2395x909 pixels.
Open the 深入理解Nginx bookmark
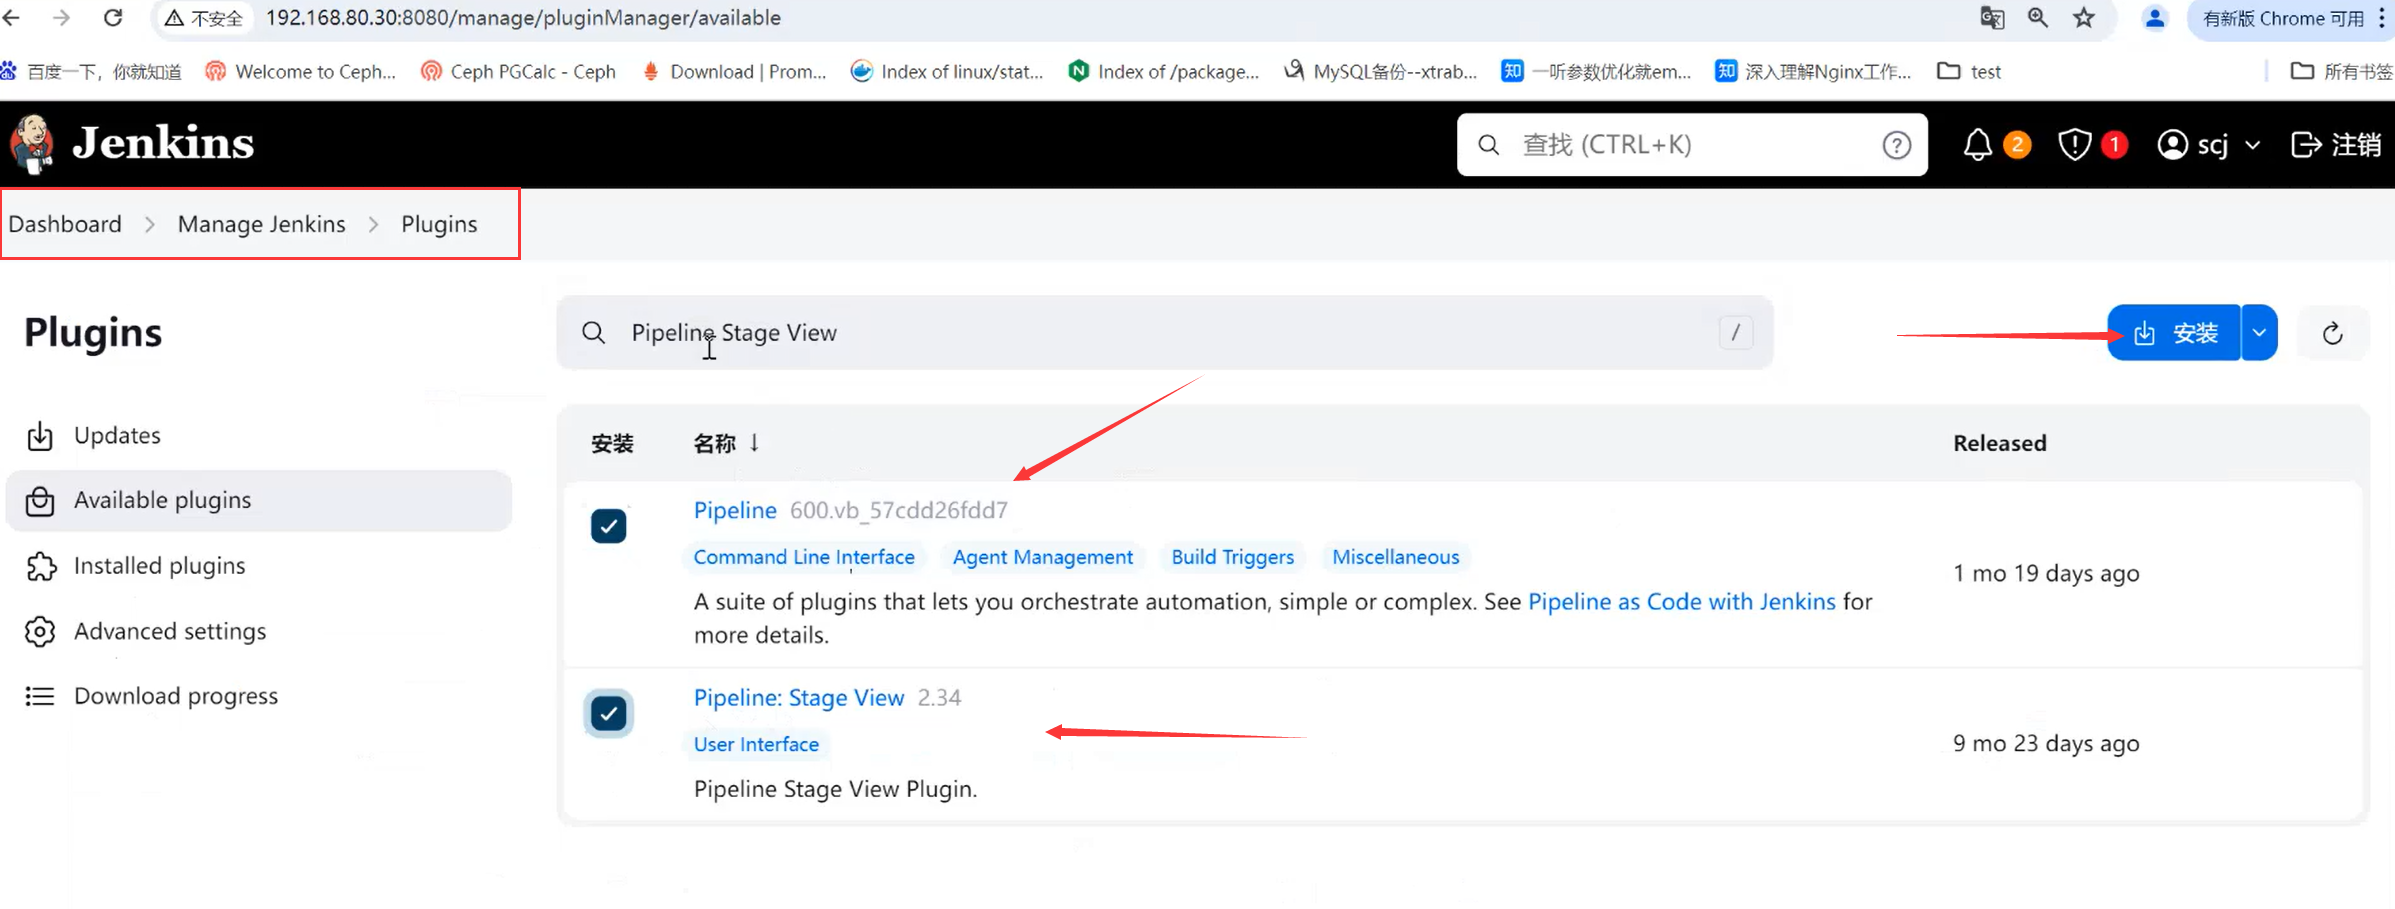point(1813,71)
